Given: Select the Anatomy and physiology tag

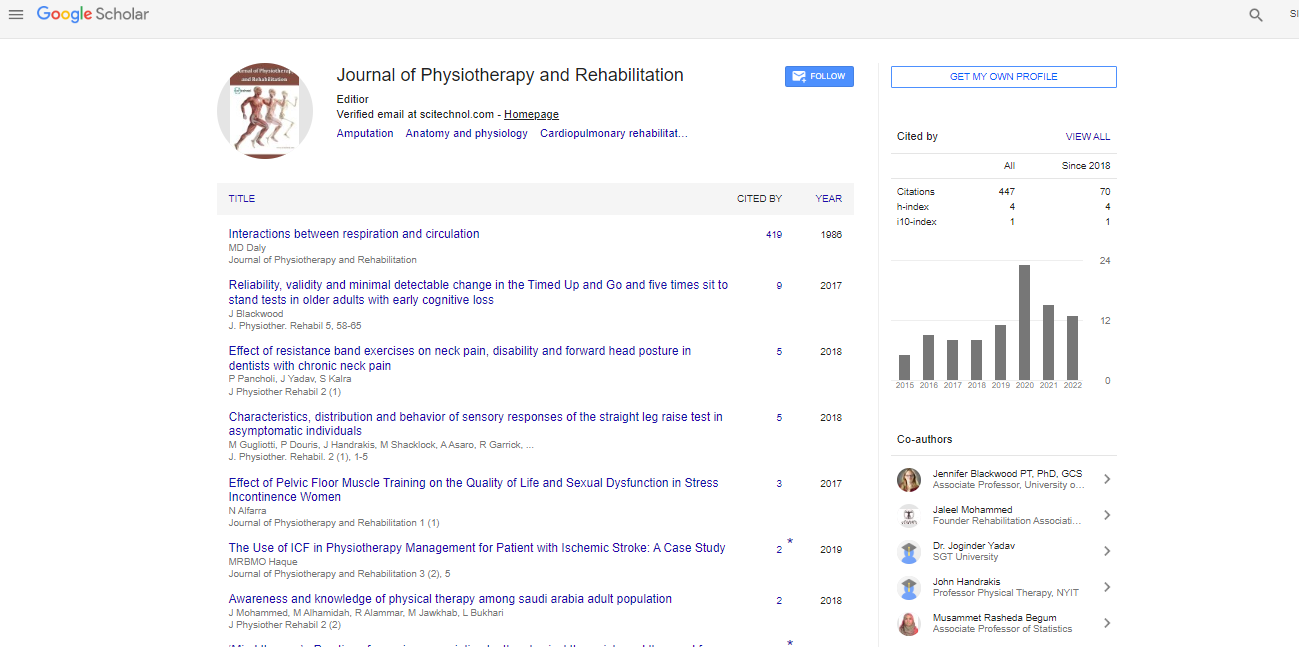Looking at the screenshot, I should coord(467,134).
